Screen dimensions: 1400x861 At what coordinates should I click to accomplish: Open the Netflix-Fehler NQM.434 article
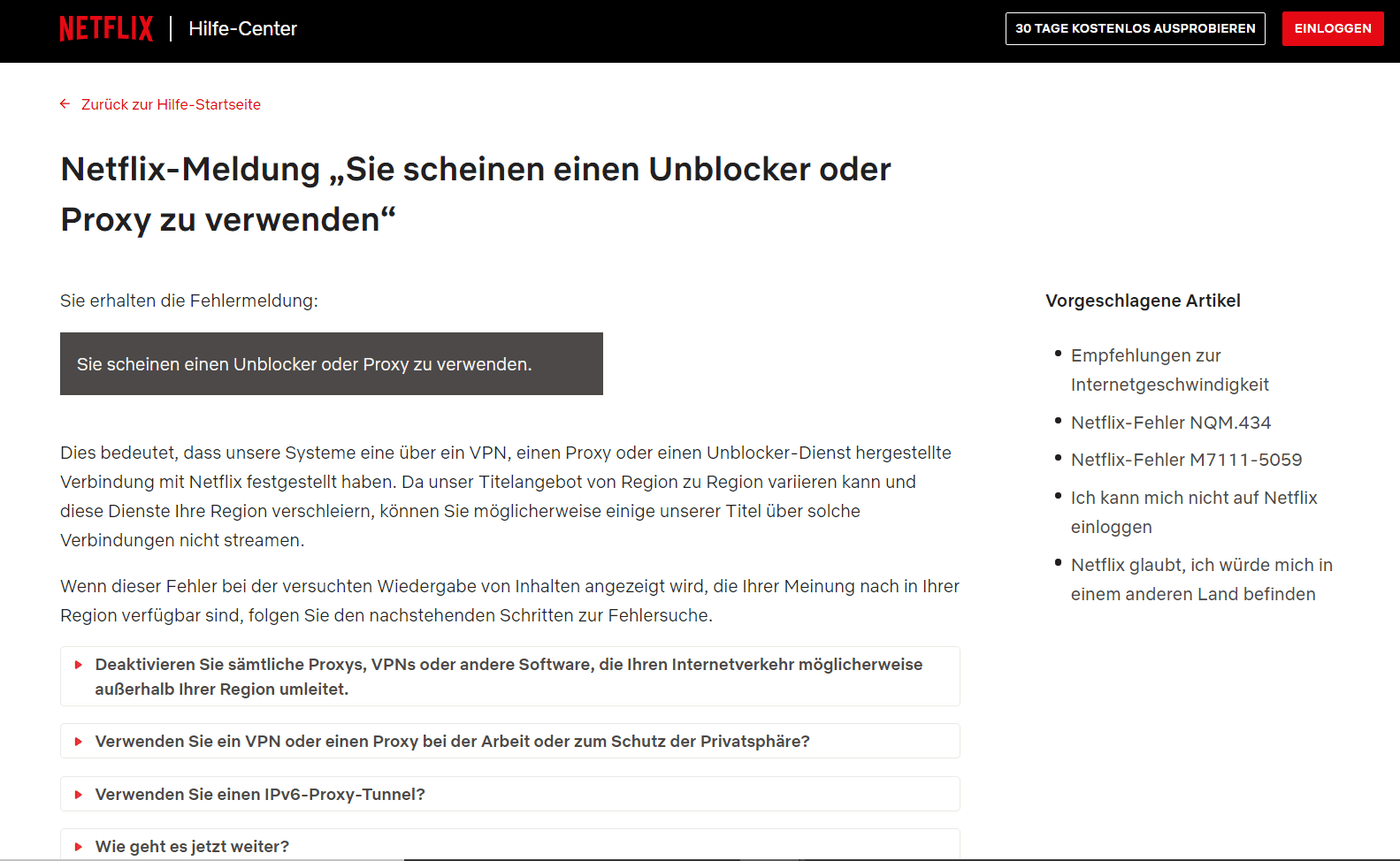[1170, 422]
